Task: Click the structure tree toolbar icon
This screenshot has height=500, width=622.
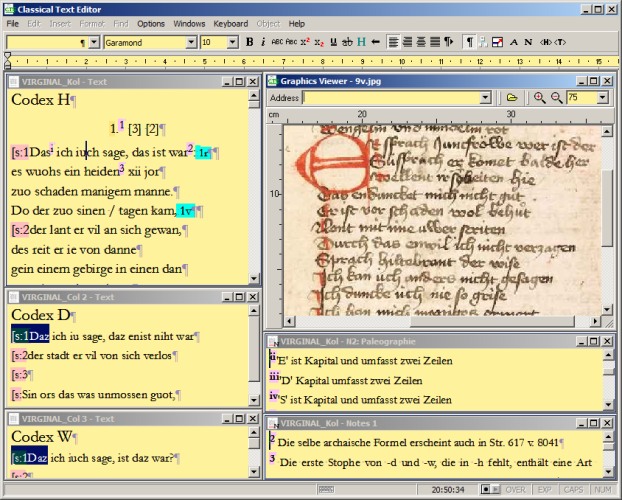Action: pos(483,42)
